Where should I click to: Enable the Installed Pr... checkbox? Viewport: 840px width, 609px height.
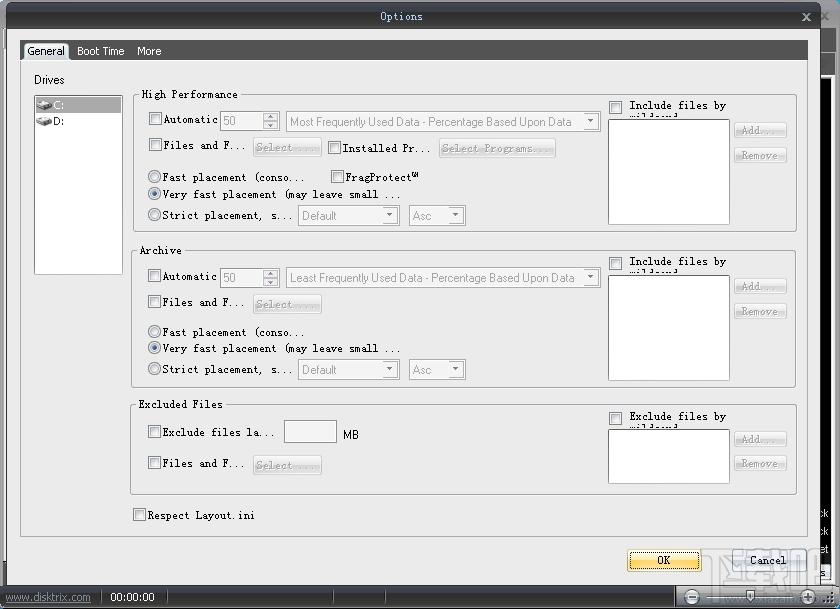coord(334,148)
